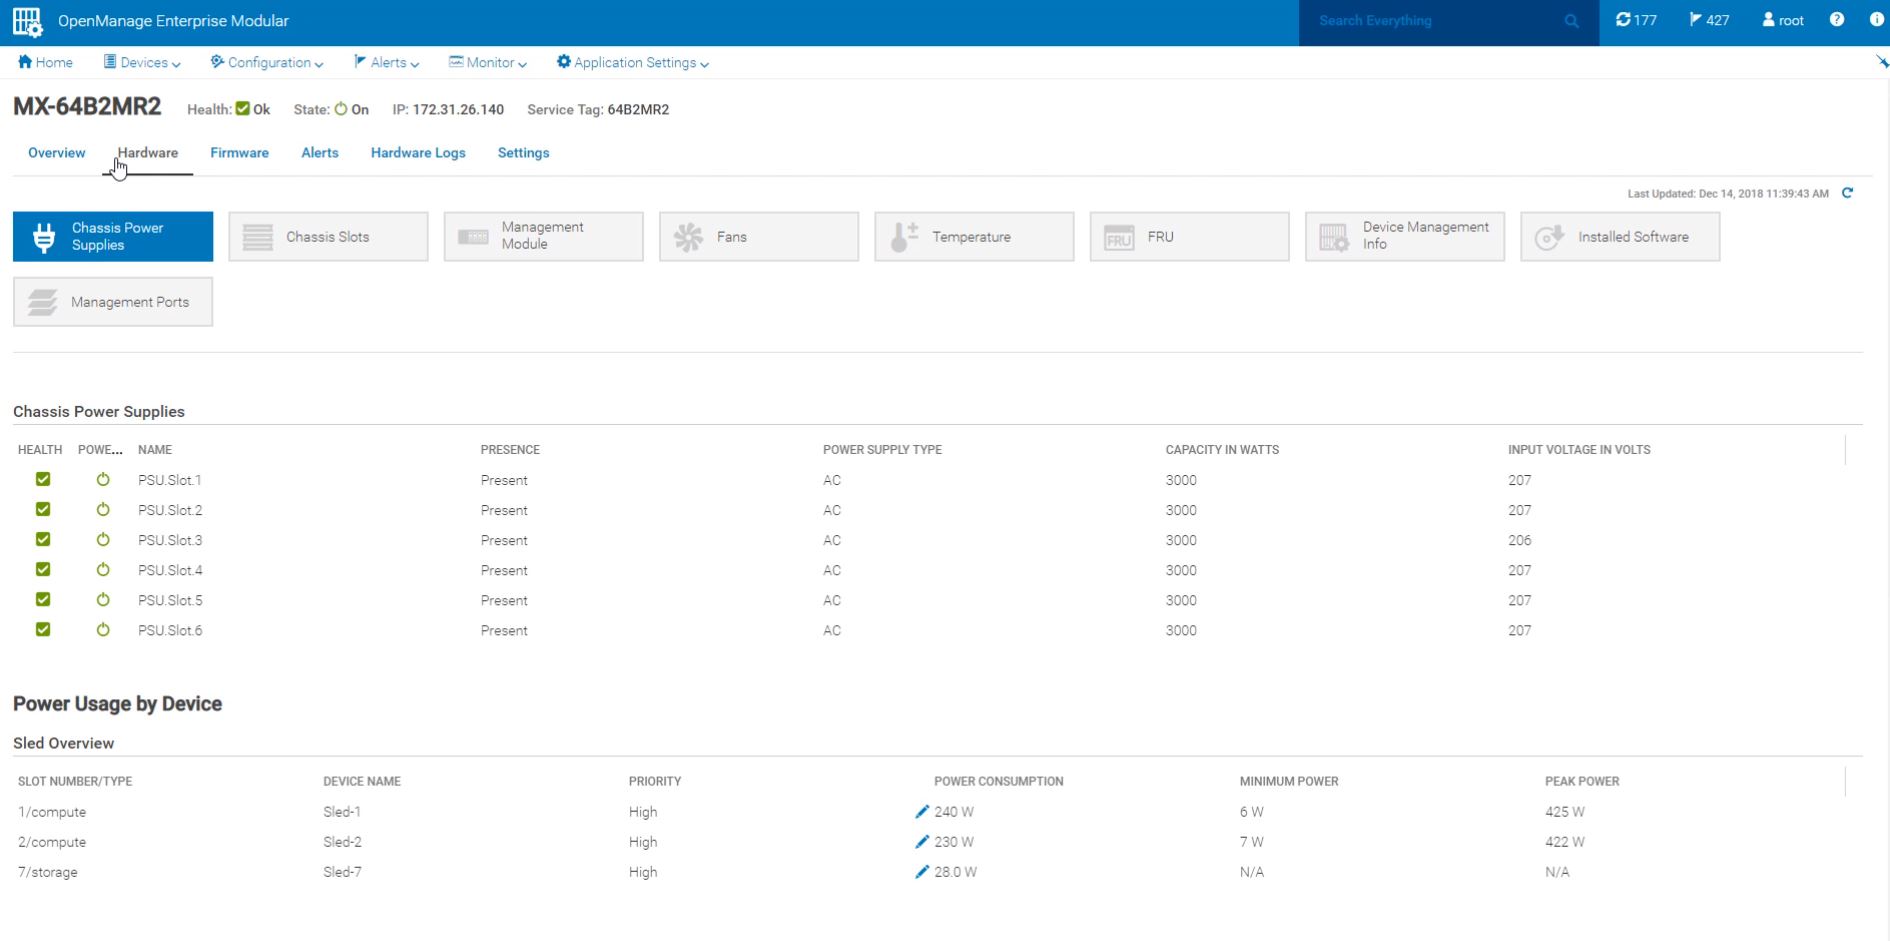Click the pencil icon for Sled-1 power
Screen dimensions: 1890x941
tap(922, 812)
